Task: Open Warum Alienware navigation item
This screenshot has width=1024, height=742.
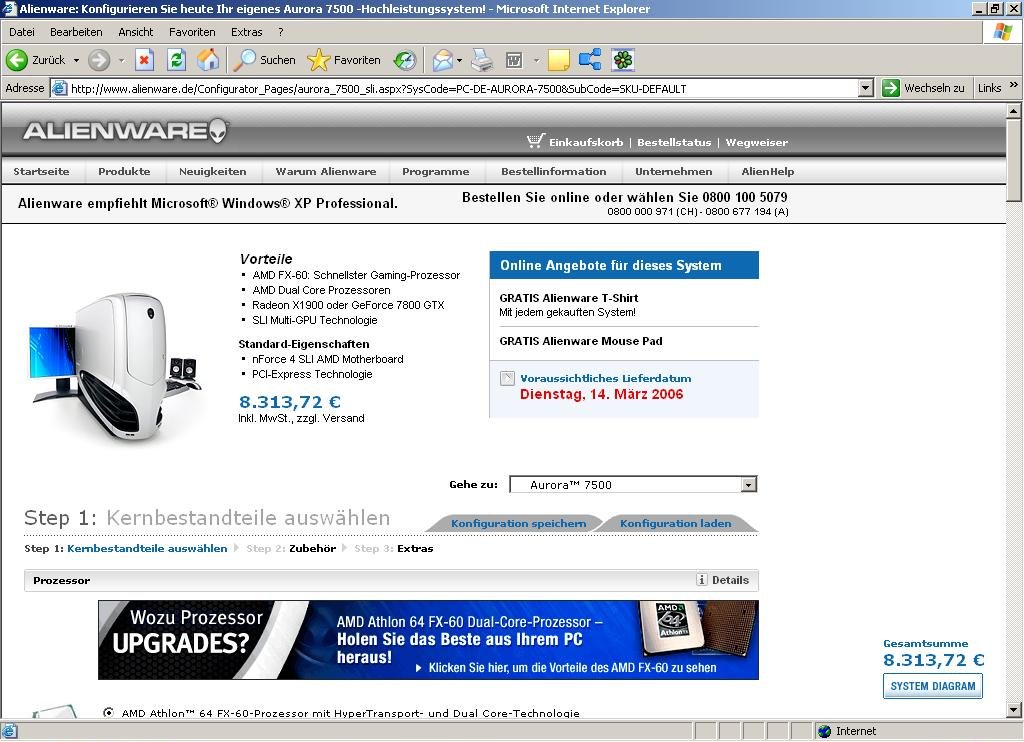Action: pos(325,171)
